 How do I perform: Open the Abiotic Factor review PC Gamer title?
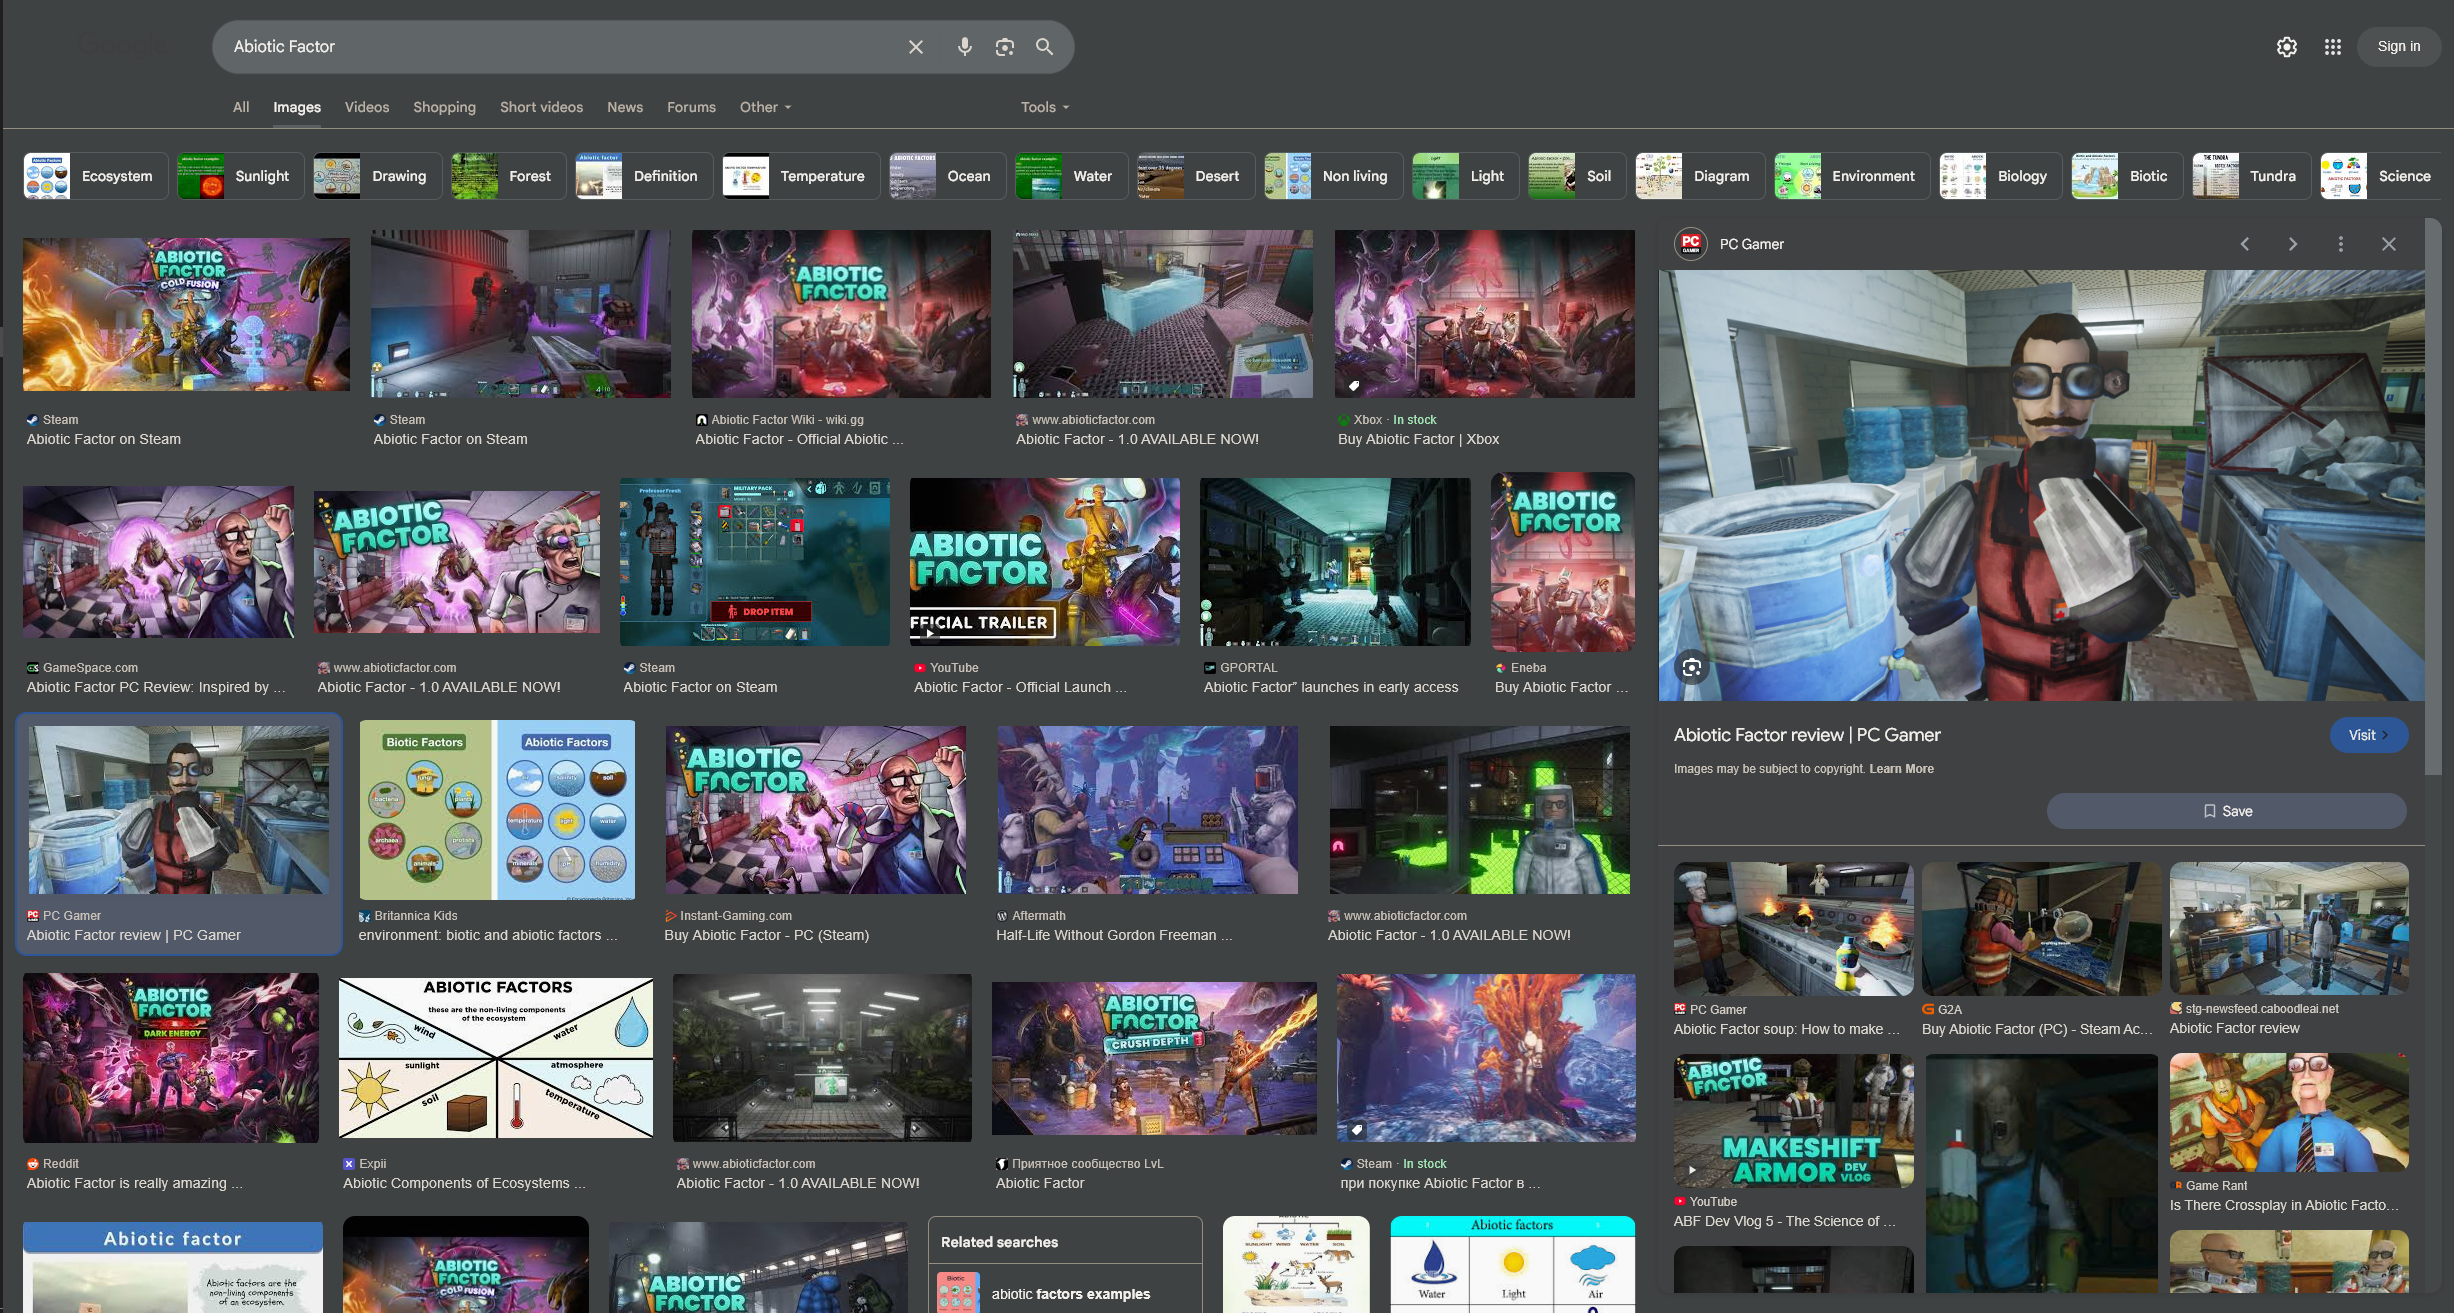[x=1807, y=735]
